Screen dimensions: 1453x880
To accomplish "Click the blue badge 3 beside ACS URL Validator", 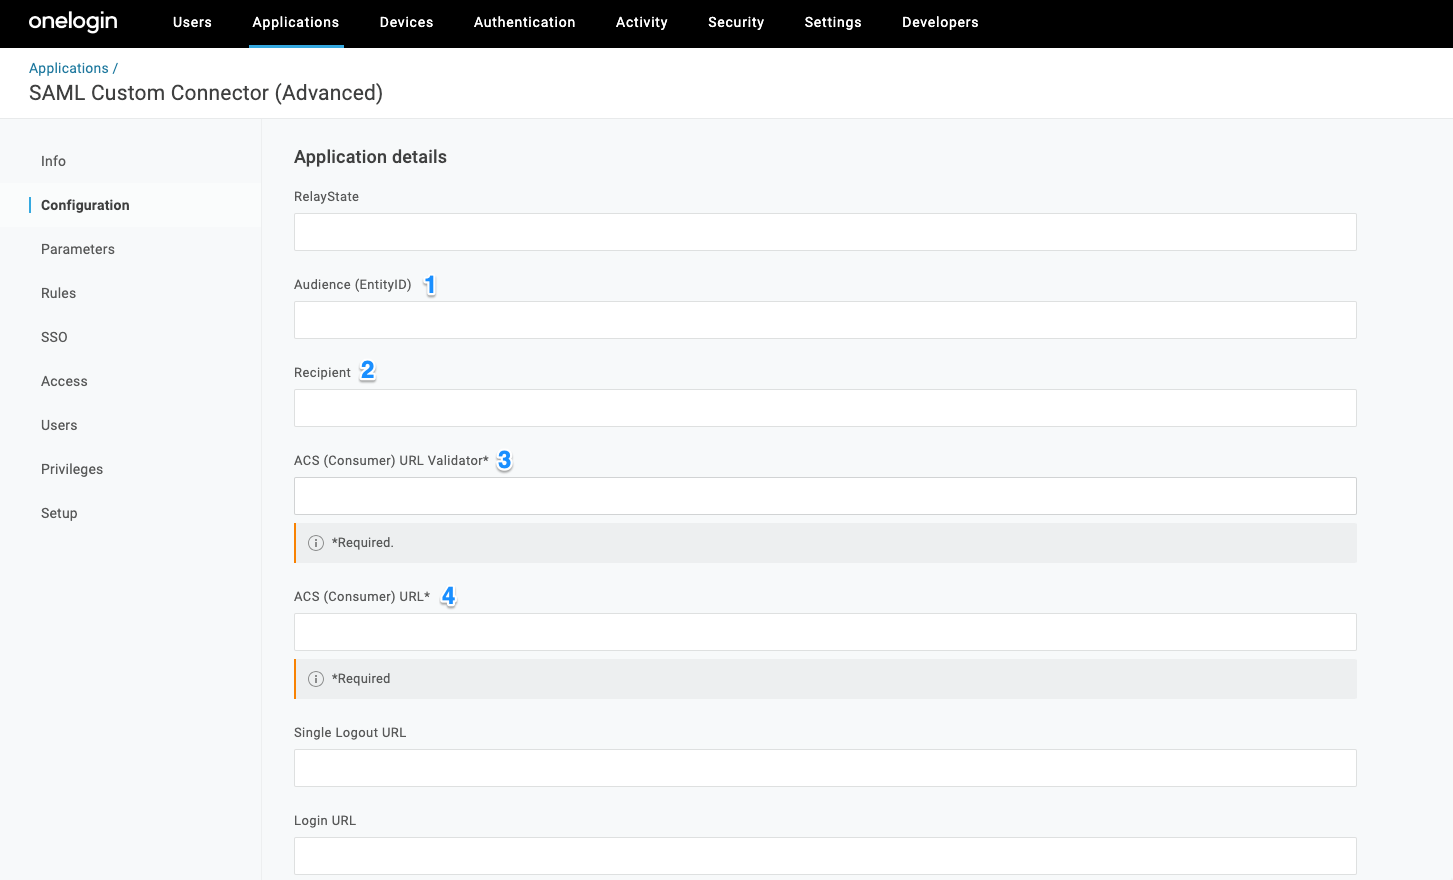I will (504, 460).
